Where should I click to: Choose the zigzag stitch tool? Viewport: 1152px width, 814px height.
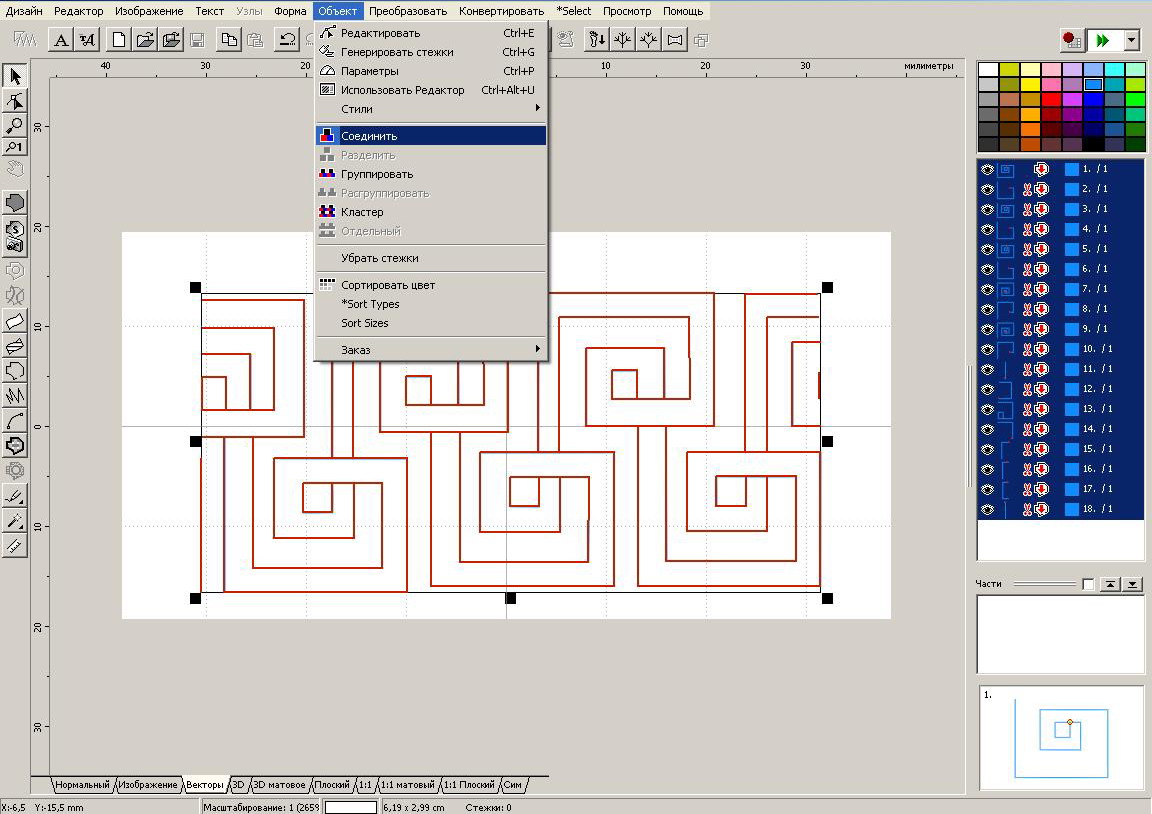click(x=15, y=395)
